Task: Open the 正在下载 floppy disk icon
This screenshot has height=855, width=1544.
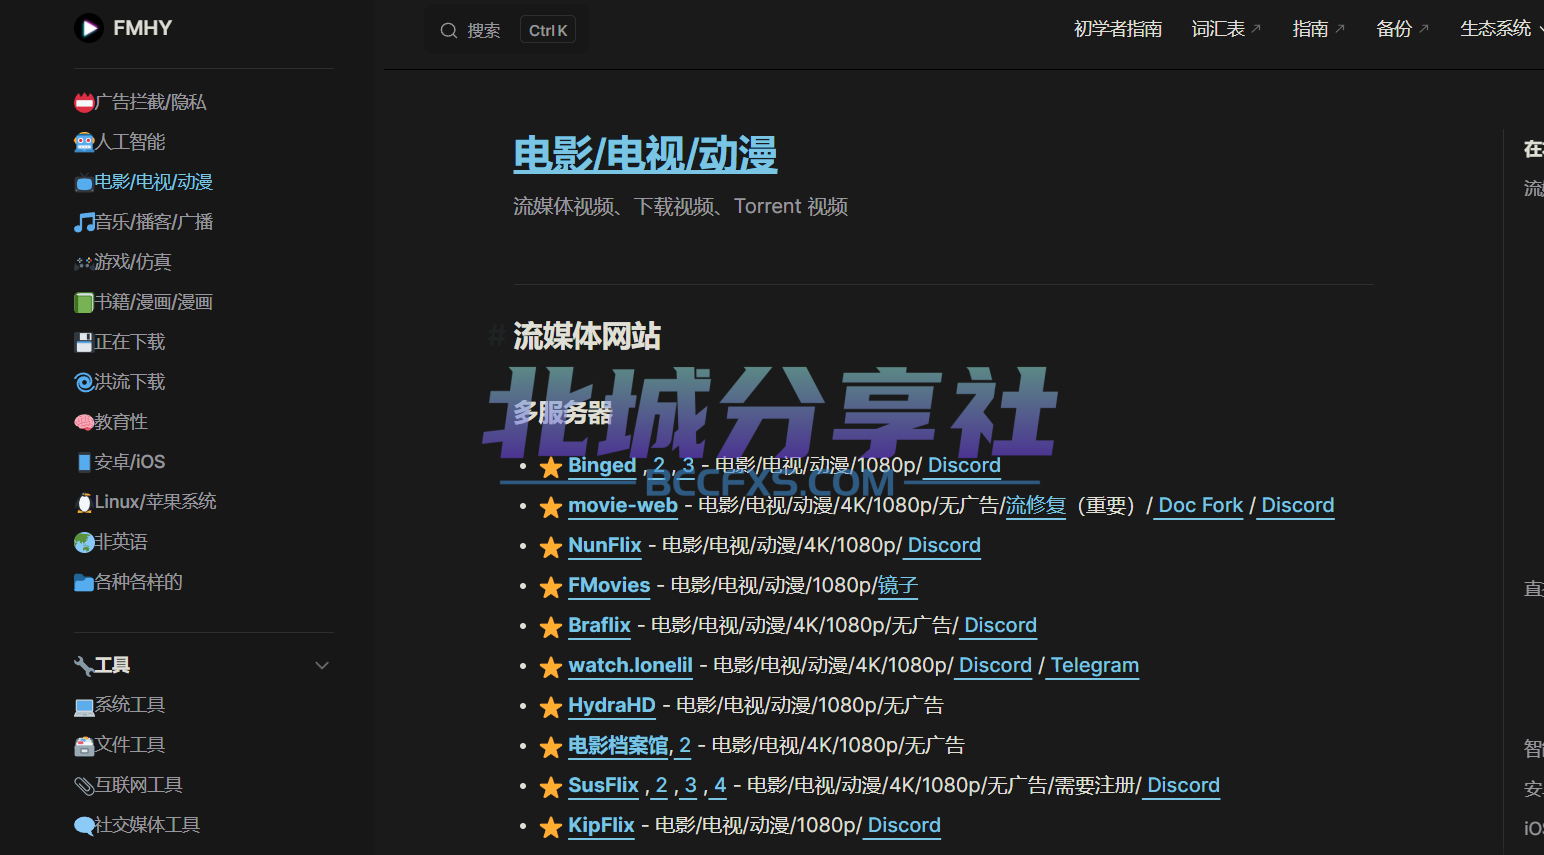Action: tap(84, 342)
